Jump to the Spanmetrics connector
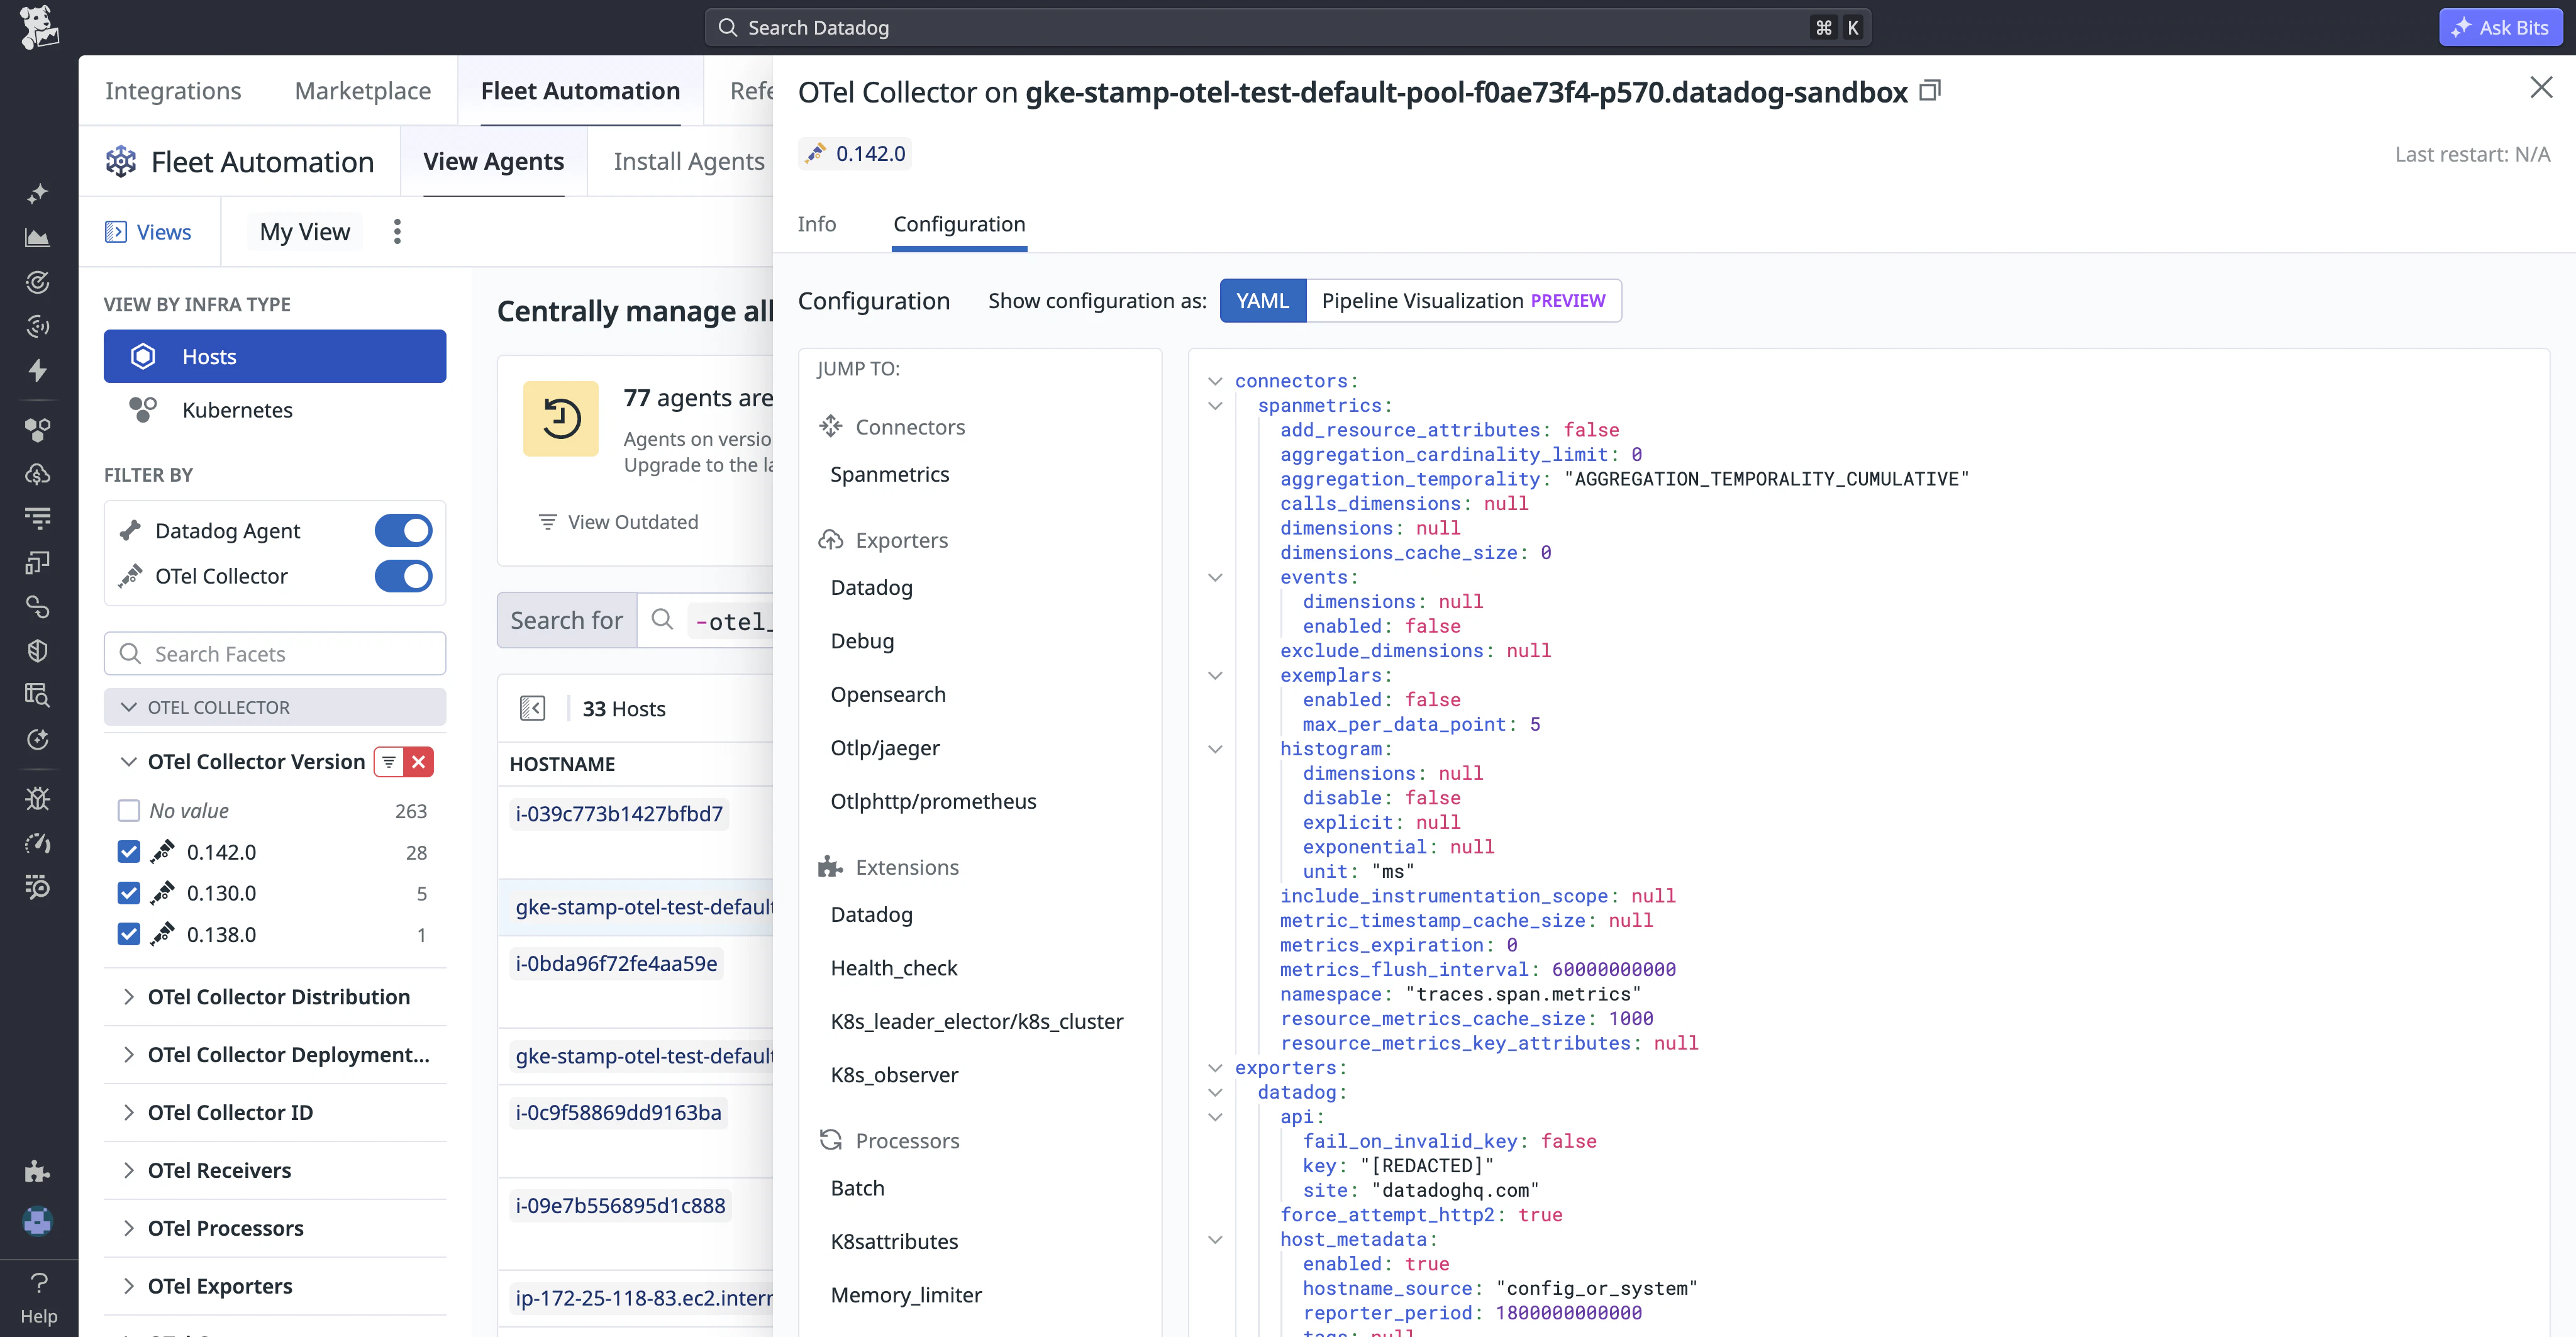This screenshot has width=2576, height=1337. tap(889, 474)
